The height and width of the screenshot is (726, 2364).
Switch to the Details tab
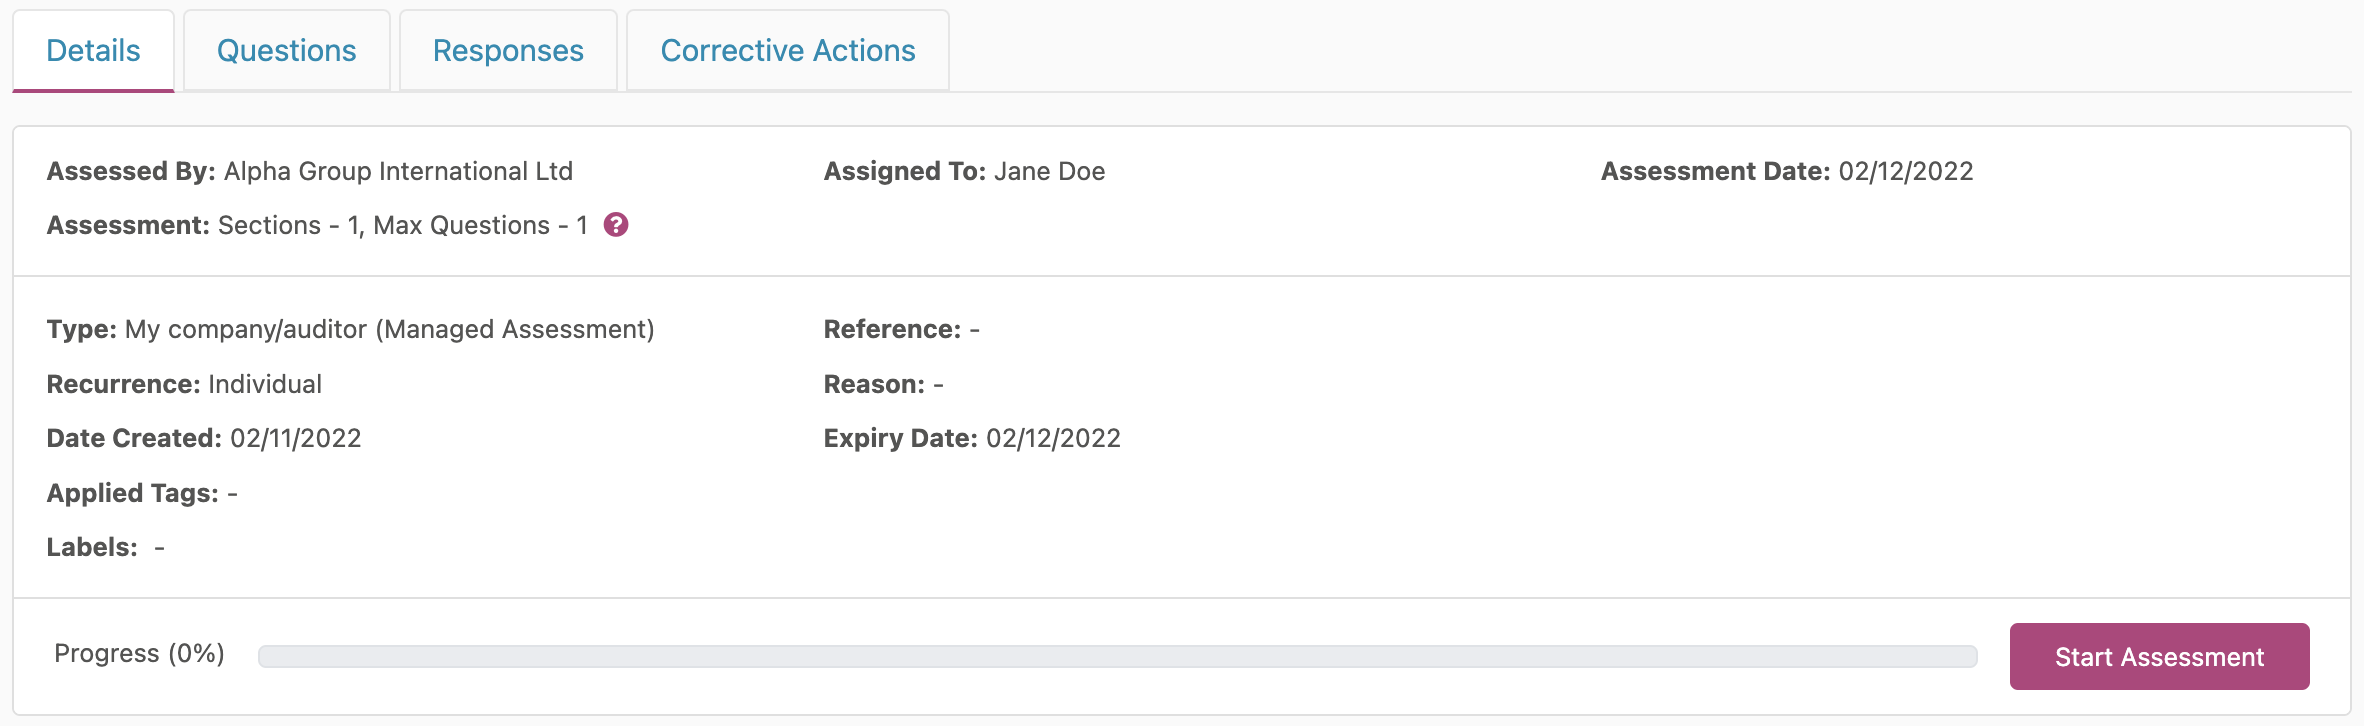(x=93, y=51)
